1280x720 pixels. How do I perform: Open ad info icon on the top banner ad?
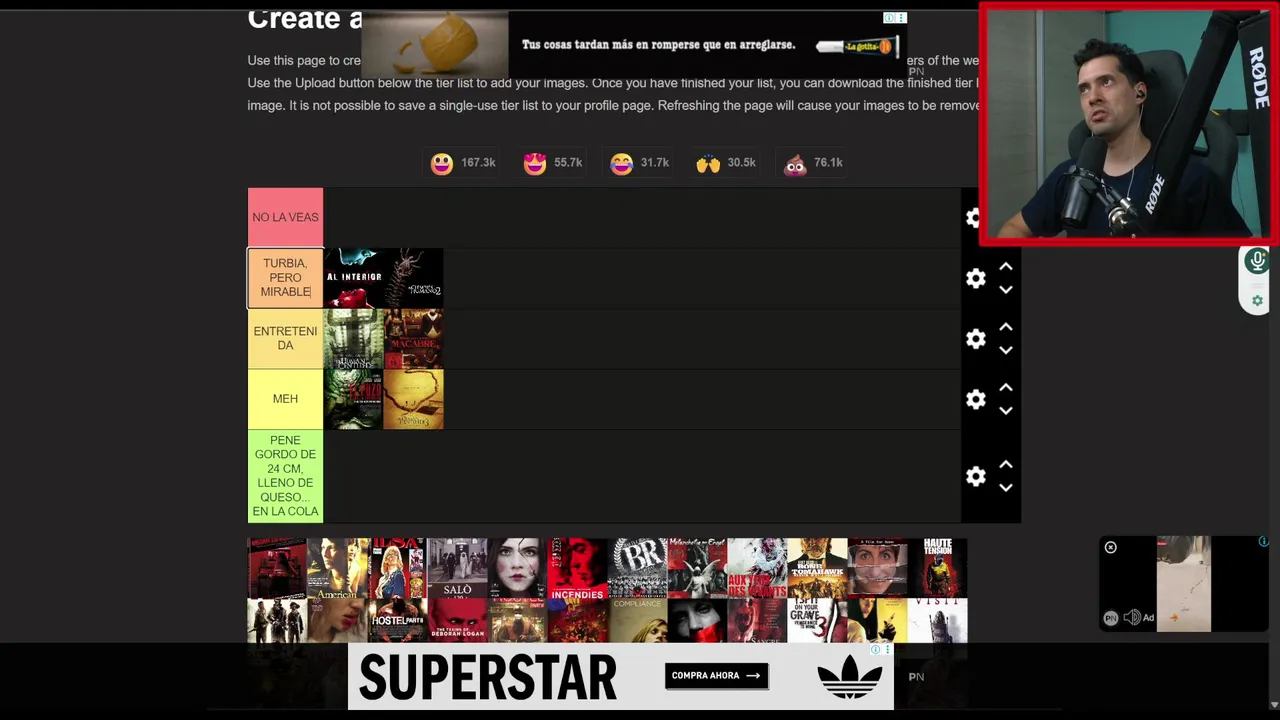point(889,18)
